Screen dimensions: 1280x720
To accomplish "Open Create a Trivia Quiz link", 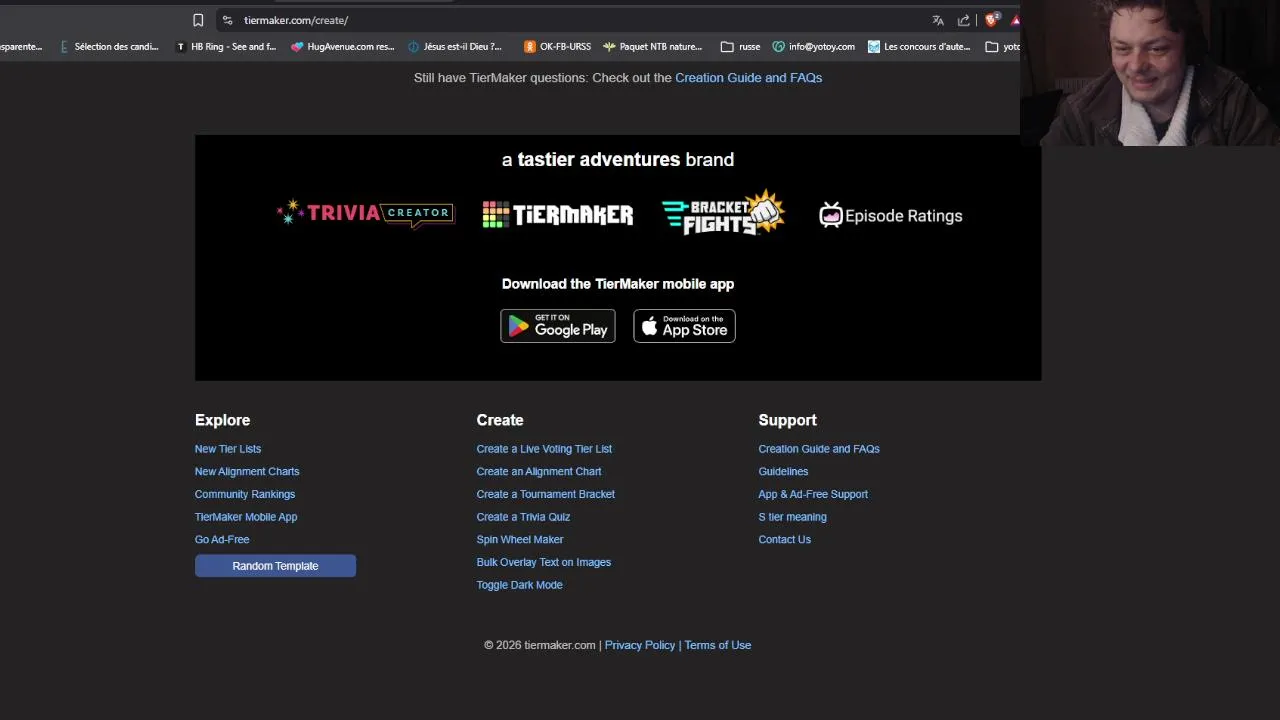I will [523, 517].
